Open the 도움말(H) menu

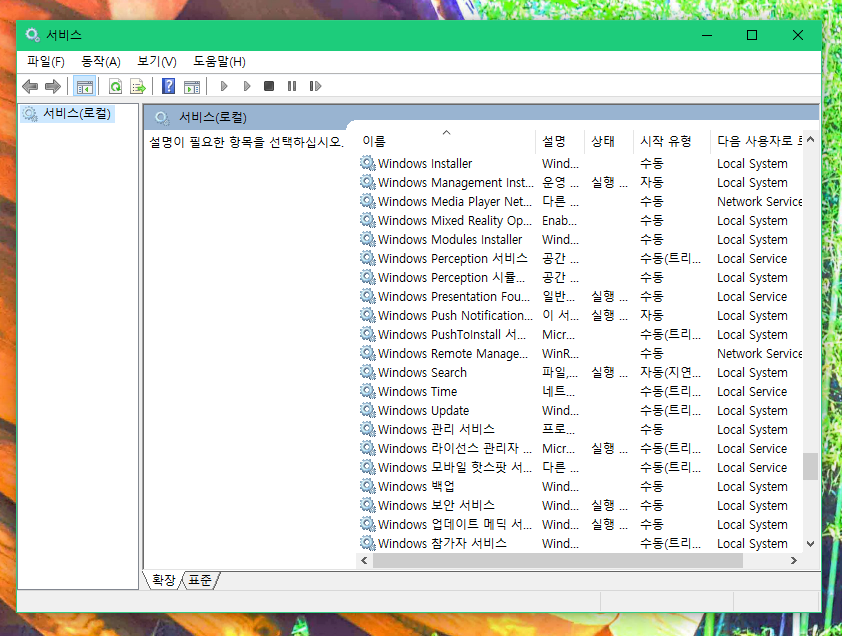click(x=219, y=62)
